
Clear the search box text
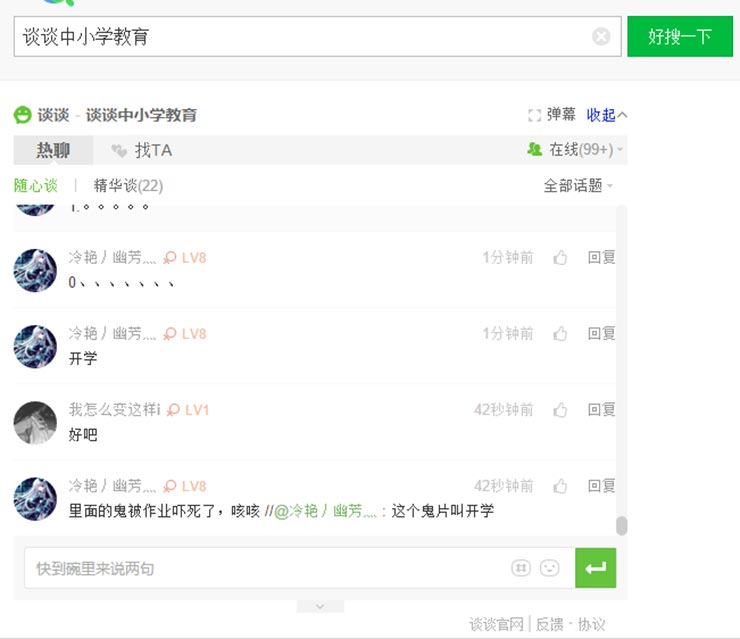(x=601, y=37)
